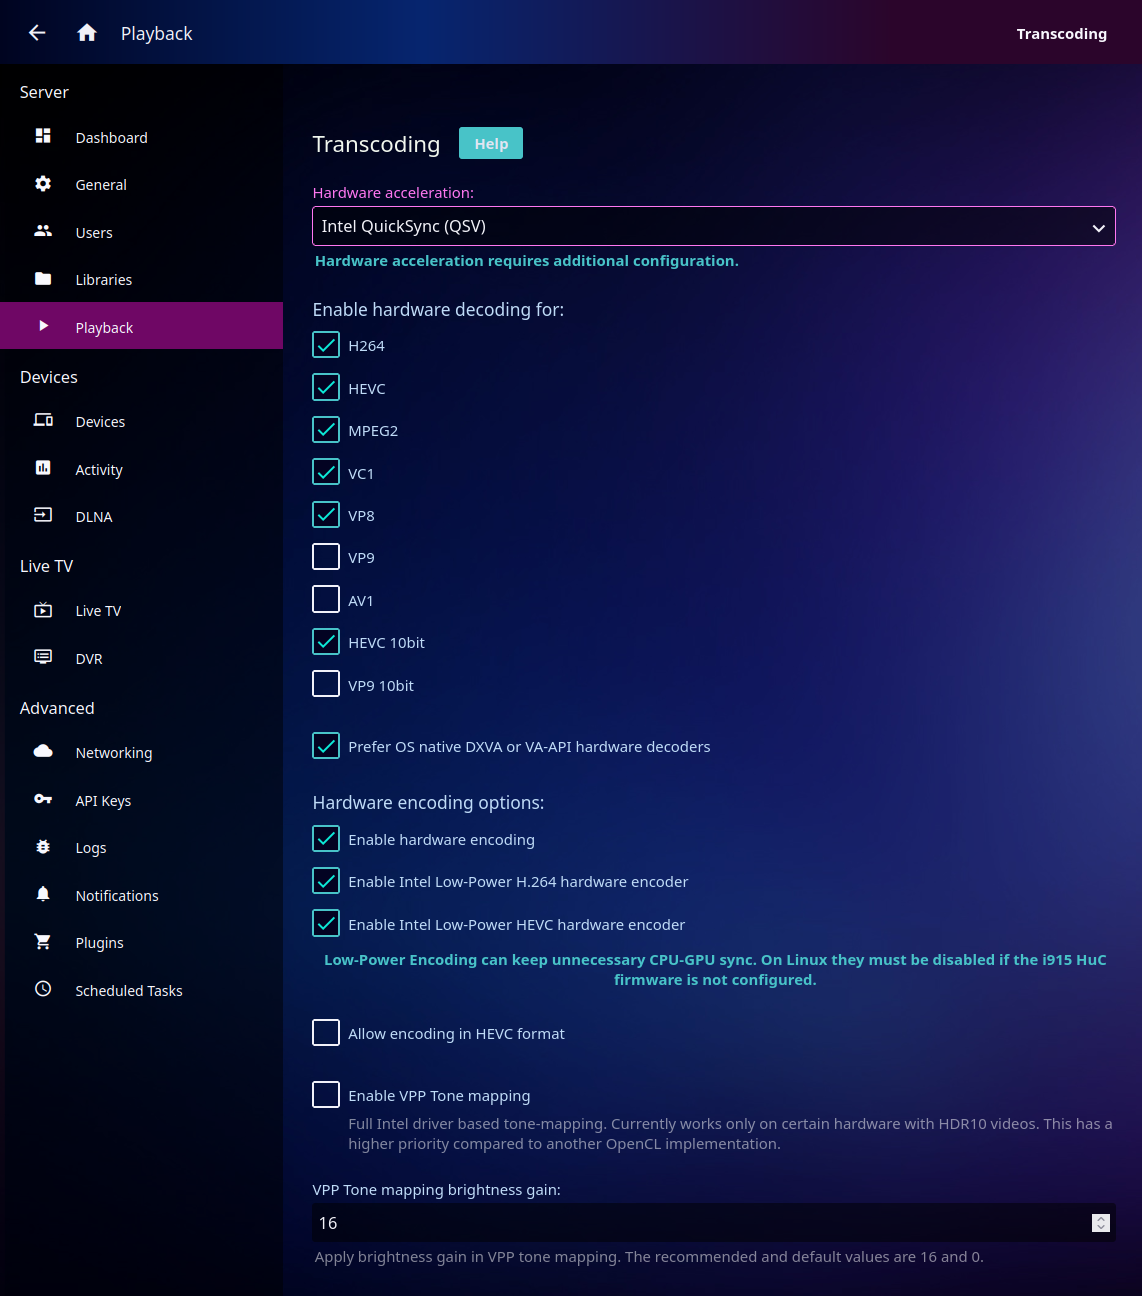Tick Allow encoding in HEVC format
The image size is (1142, 1296).
(326, 1033)
